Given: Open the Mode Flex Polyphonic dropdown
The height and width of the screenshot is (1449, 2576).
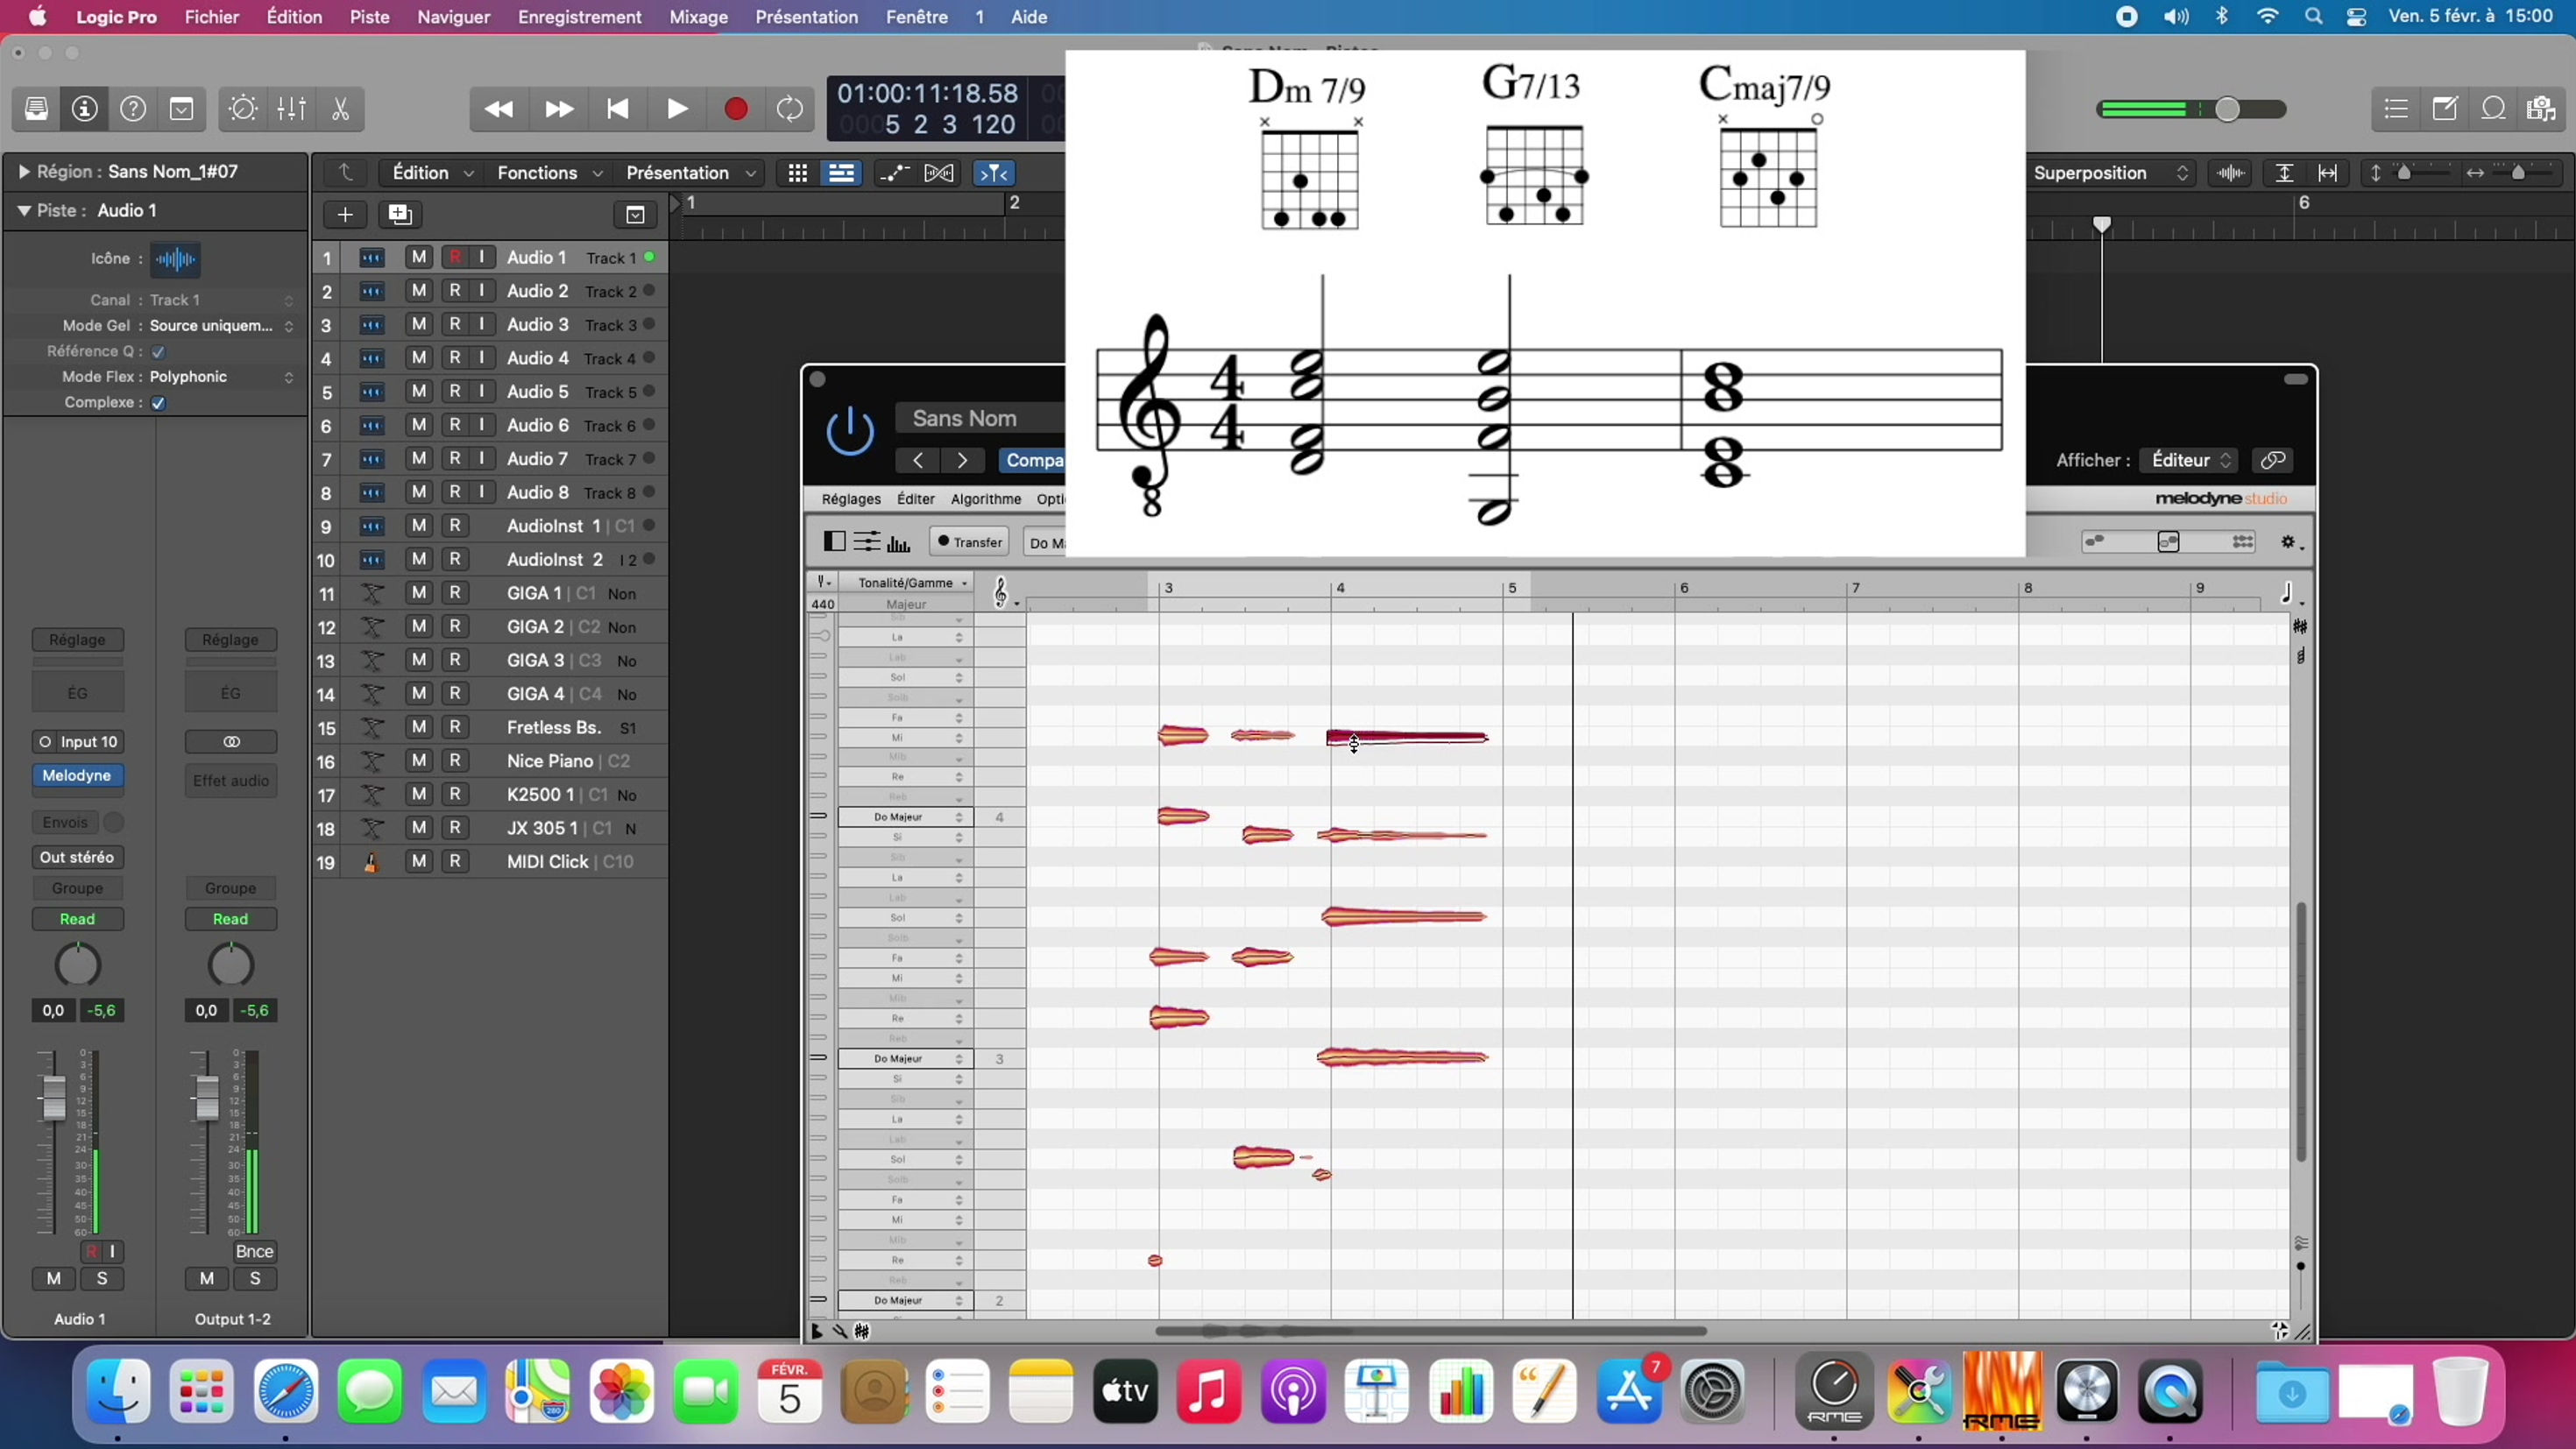Looking at the screenshot, I should tap(220, 377).
